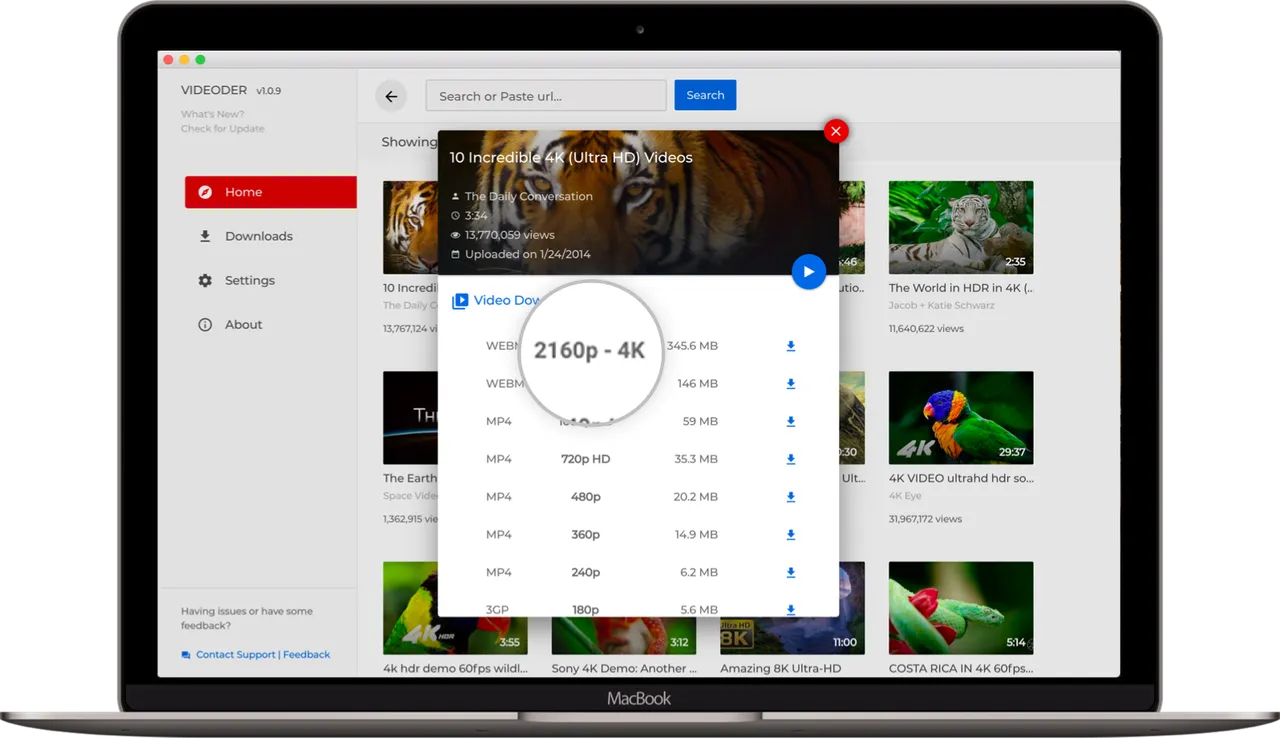Open the Home section
This screenshot has height=738, width=1280.
pyautogui.click(x=270, y=192)
